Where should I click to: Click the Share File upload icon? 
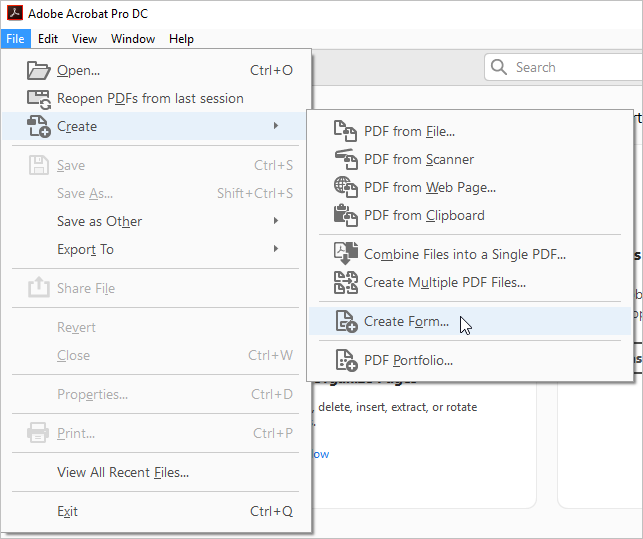(39, 287)
